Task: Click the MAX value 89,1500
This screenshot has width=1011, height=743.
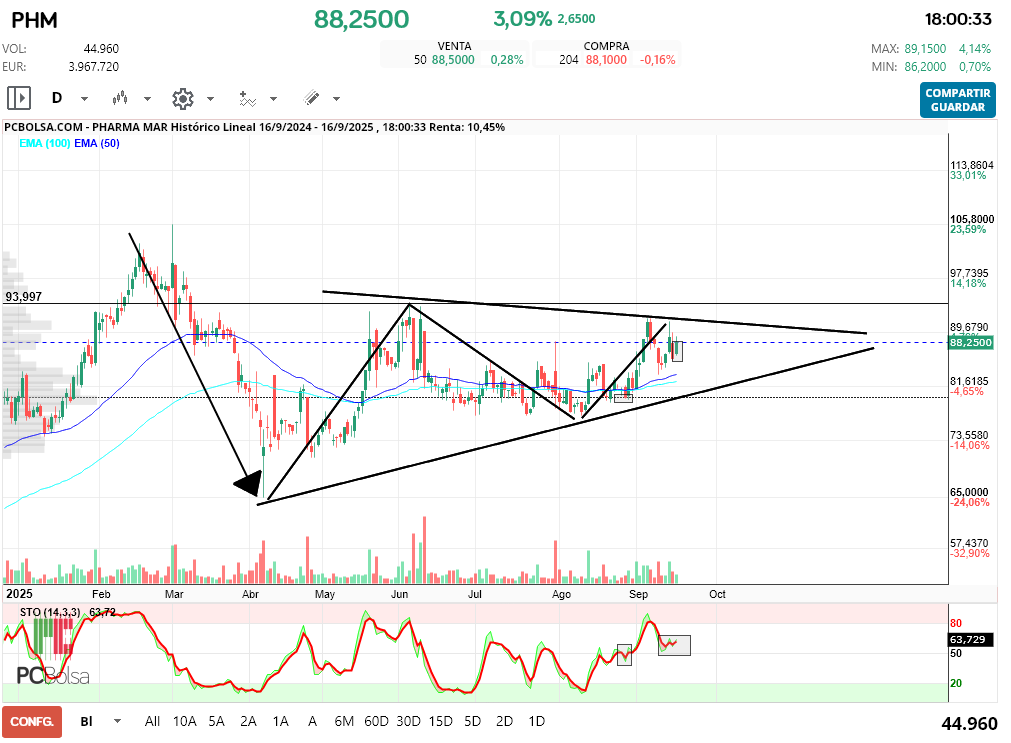Action: (925, 49)
